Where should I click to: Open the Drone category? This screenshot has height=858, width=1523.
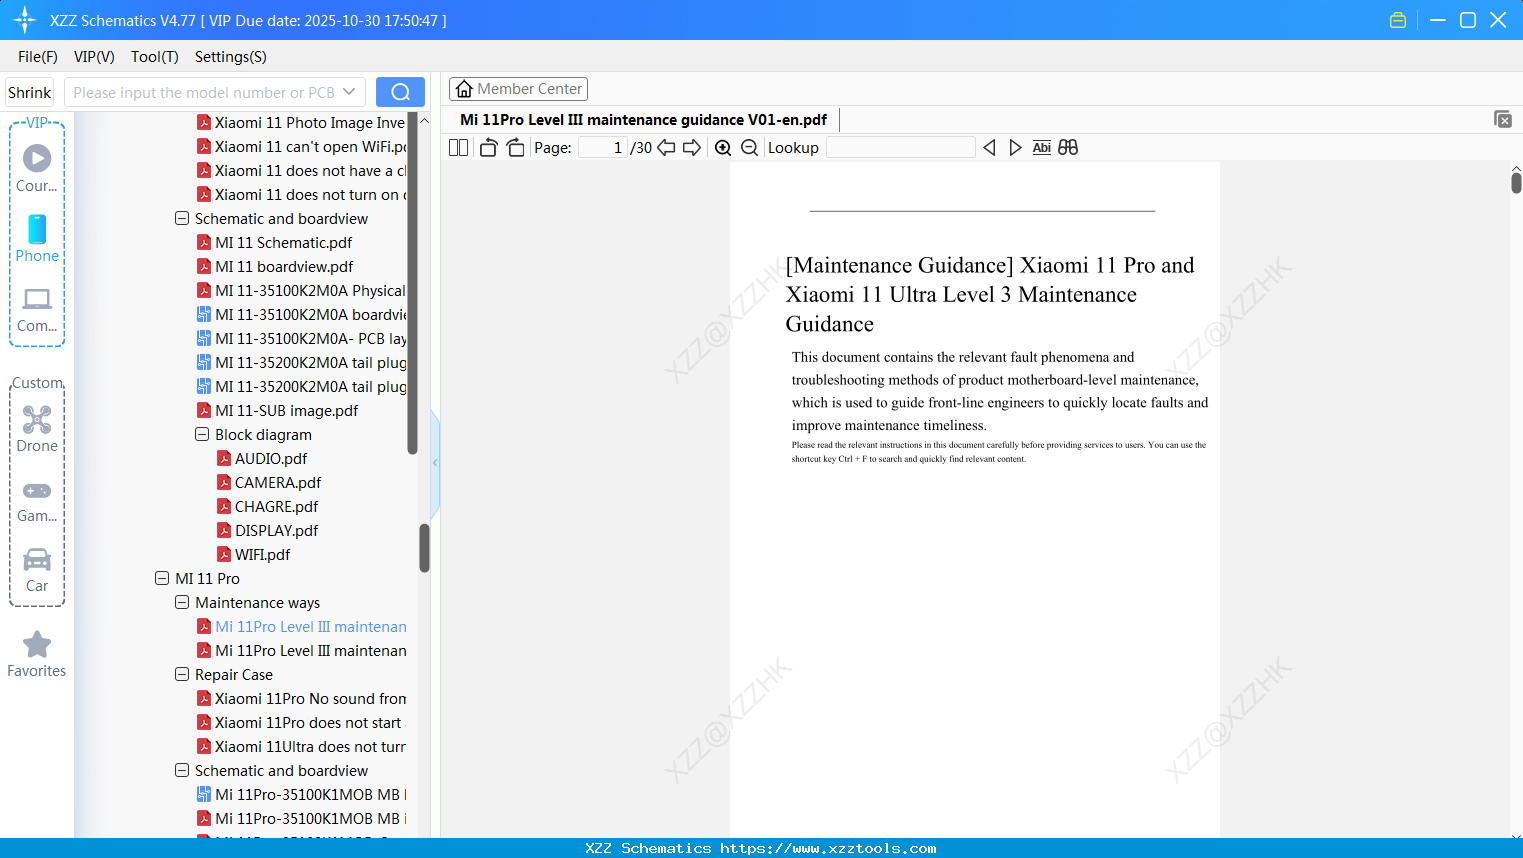pos(37,429)
